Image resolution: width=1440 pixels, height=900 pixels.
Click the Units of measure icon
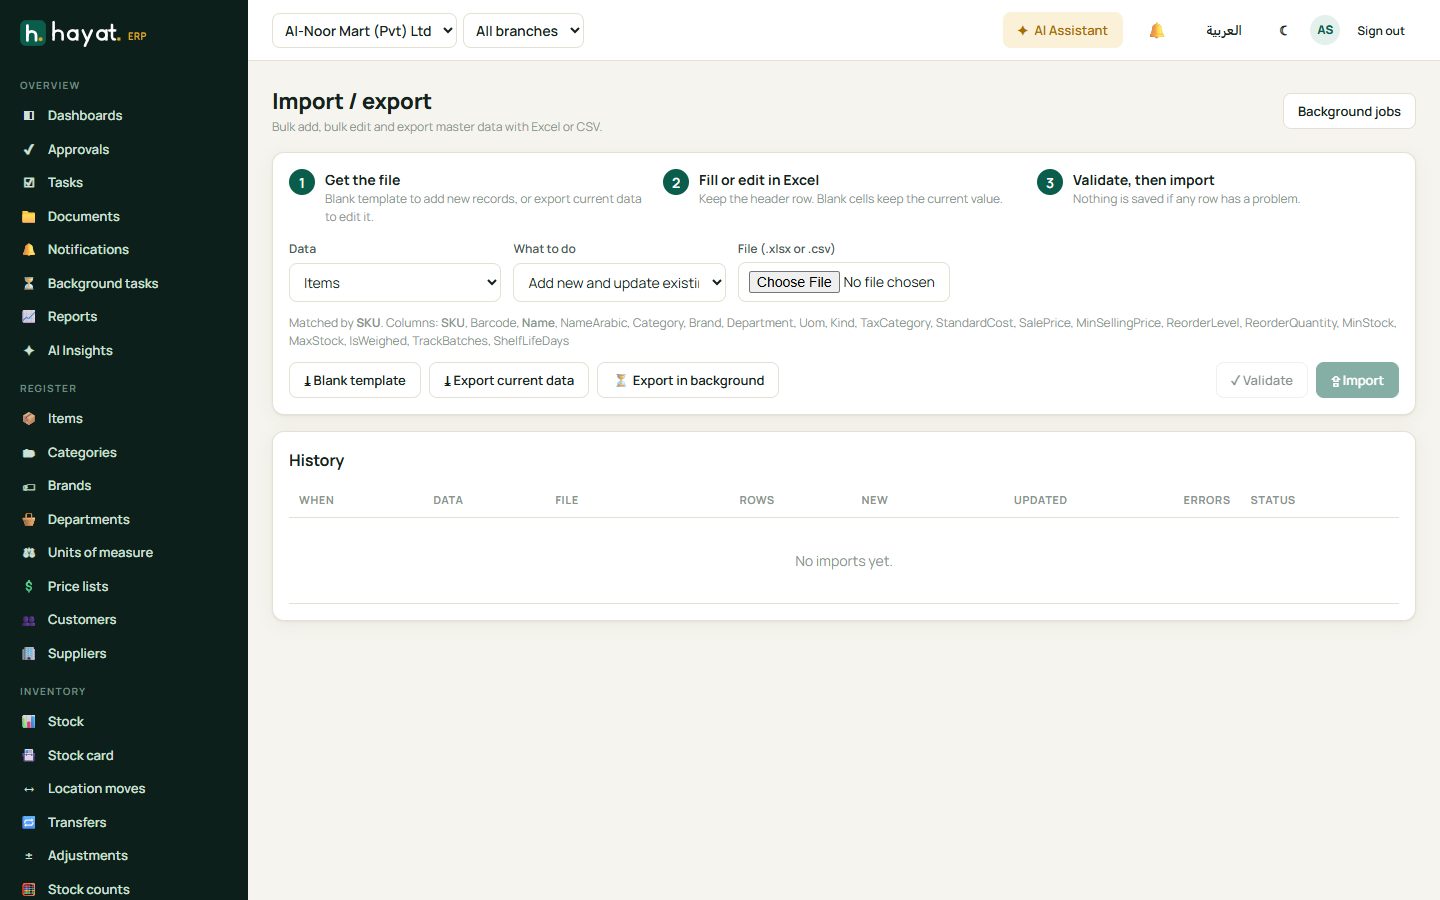[x=29, y=553]
